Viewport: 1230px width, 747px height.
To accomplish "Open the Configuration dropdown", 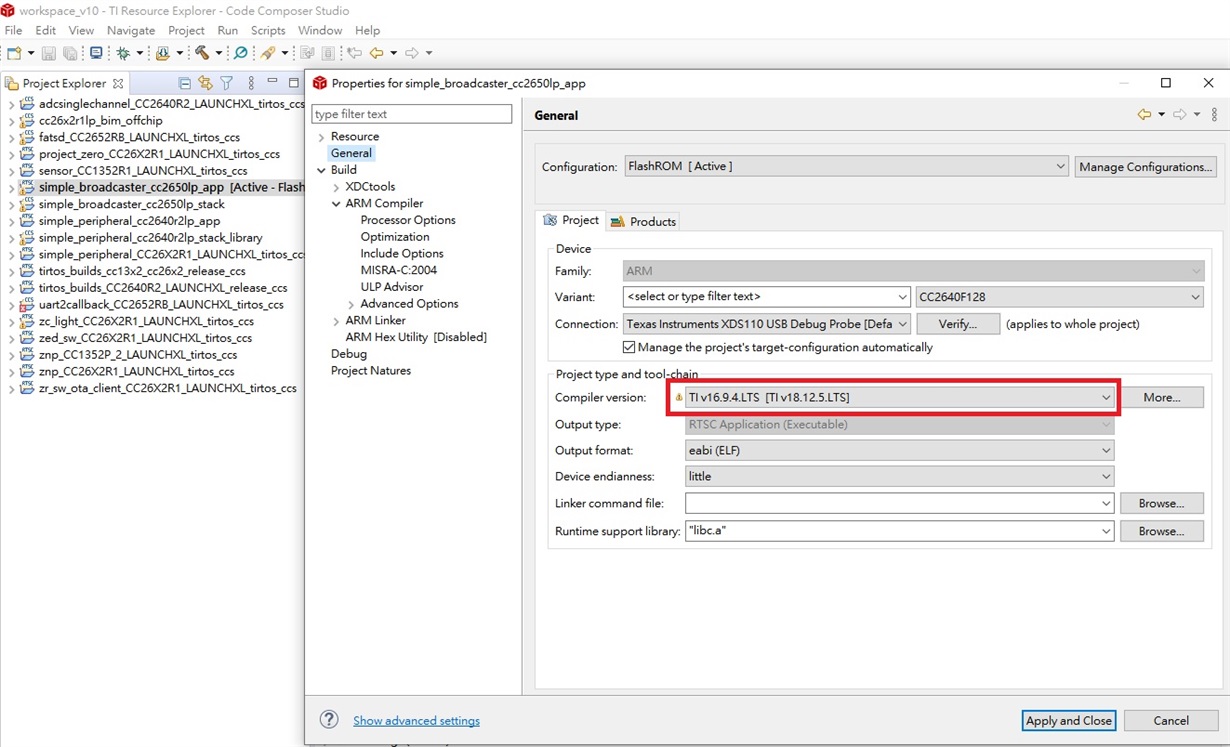I will [x=1060, y=167].
